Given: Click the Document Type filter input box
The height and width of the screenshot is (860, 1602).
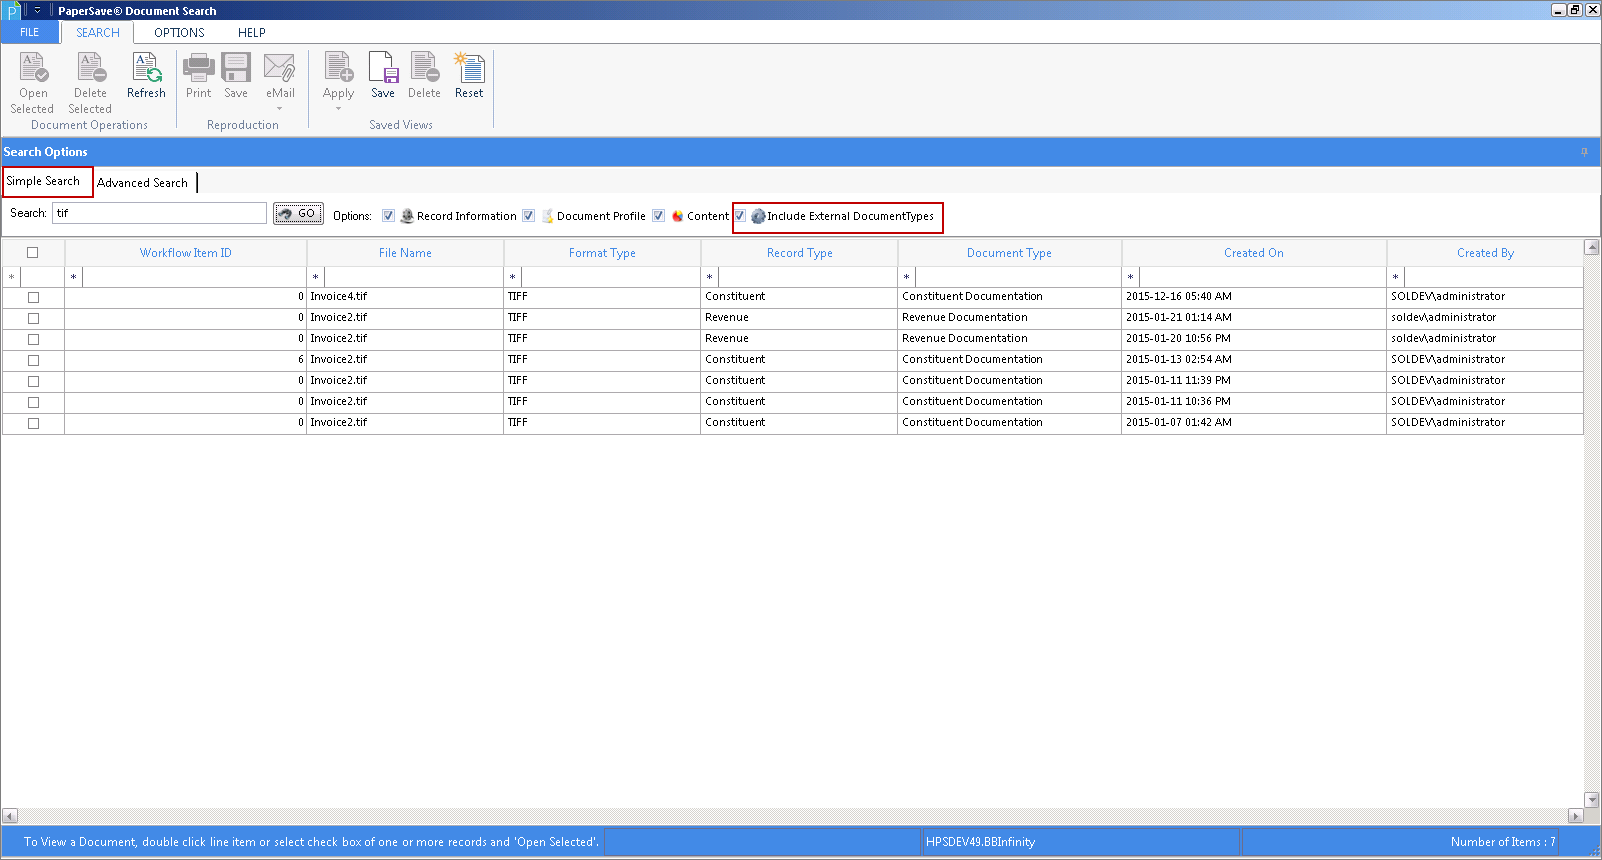Looking at the screenshot, I should [1018, 277].
